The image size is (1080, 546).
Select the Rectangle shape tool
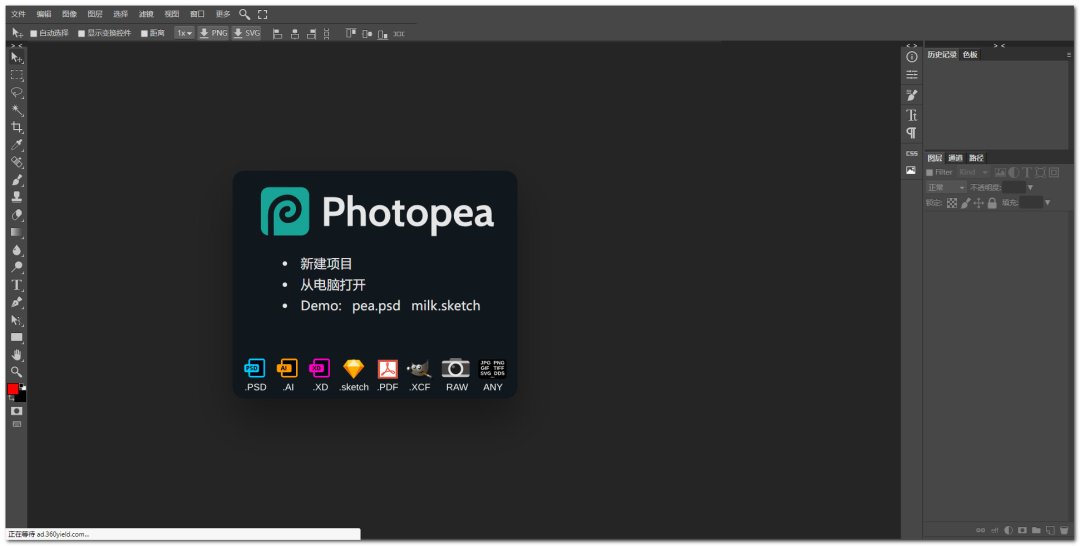pos(17,337)
